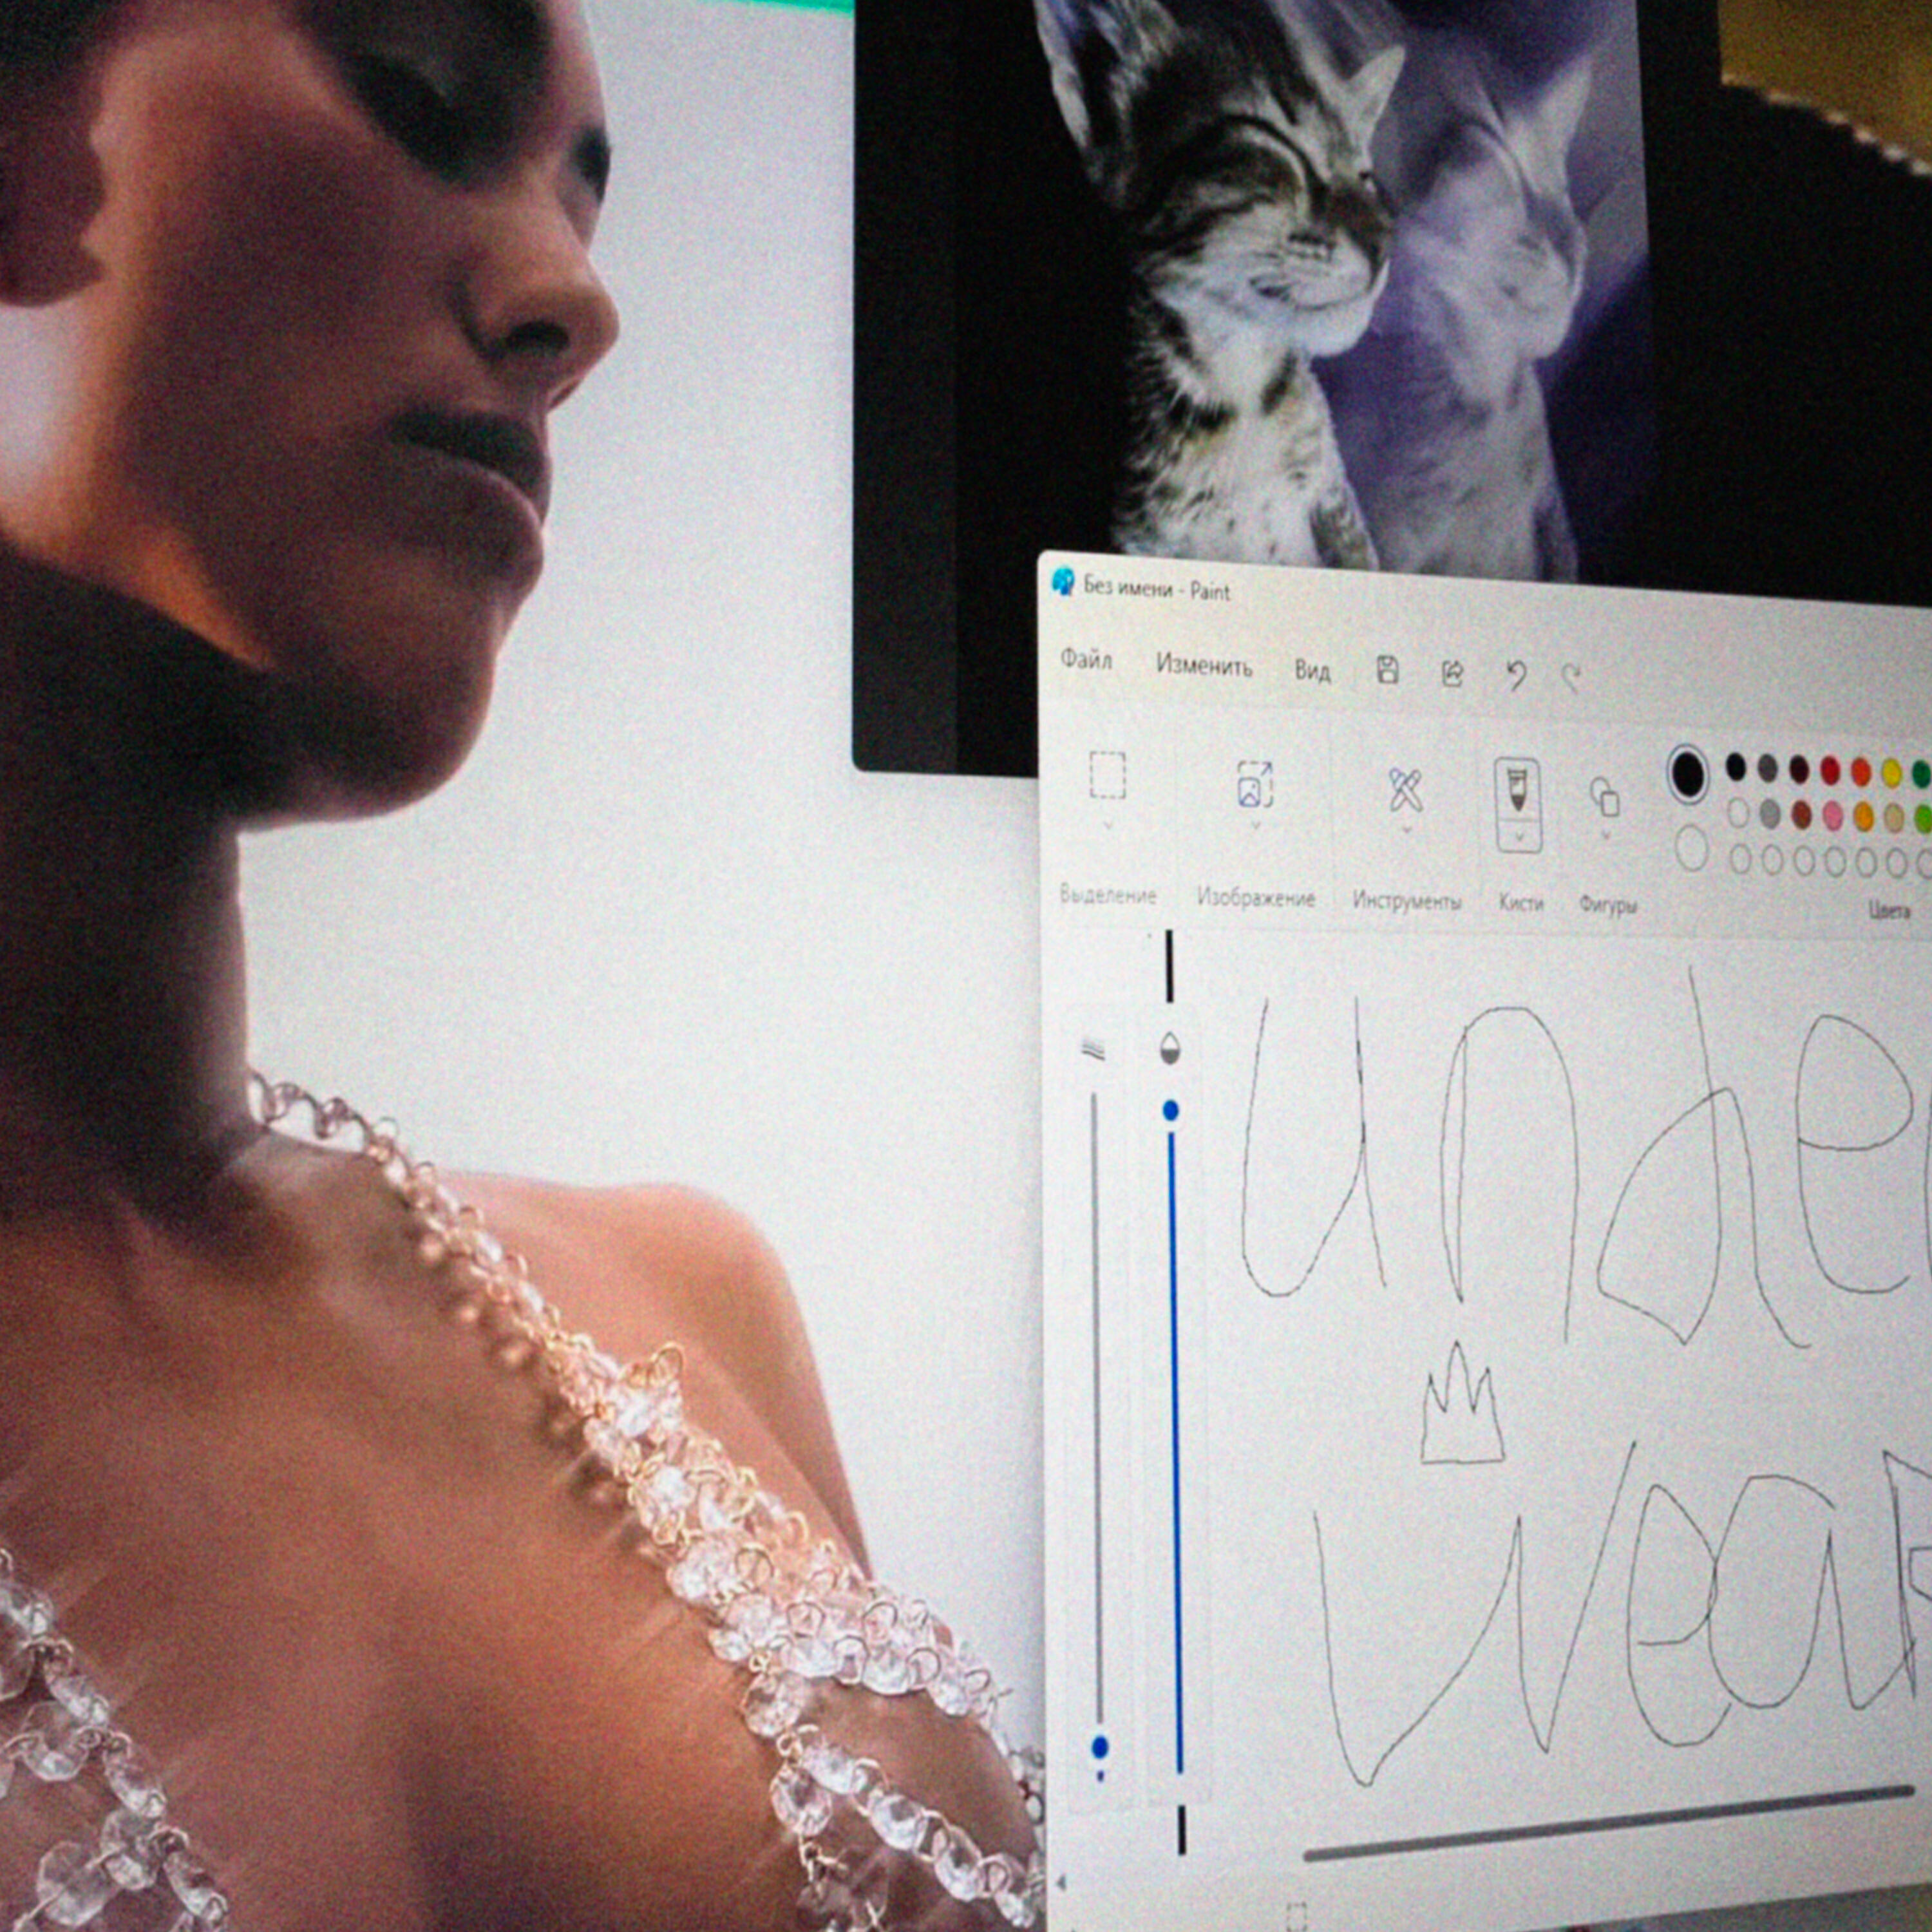
Task: Click the Paint app icon in title bar
Action: pos(1063,582)
